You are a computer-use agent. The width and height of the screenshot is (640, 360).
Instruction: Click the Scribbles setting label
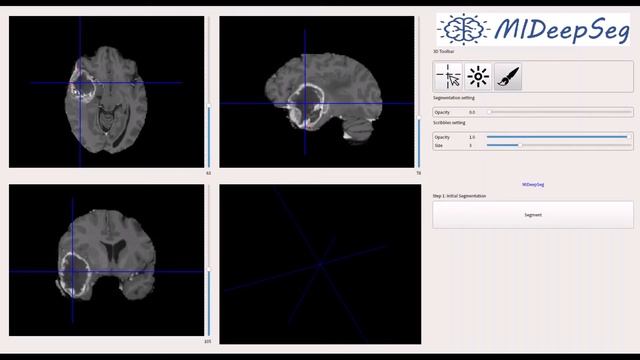(449, 123)
